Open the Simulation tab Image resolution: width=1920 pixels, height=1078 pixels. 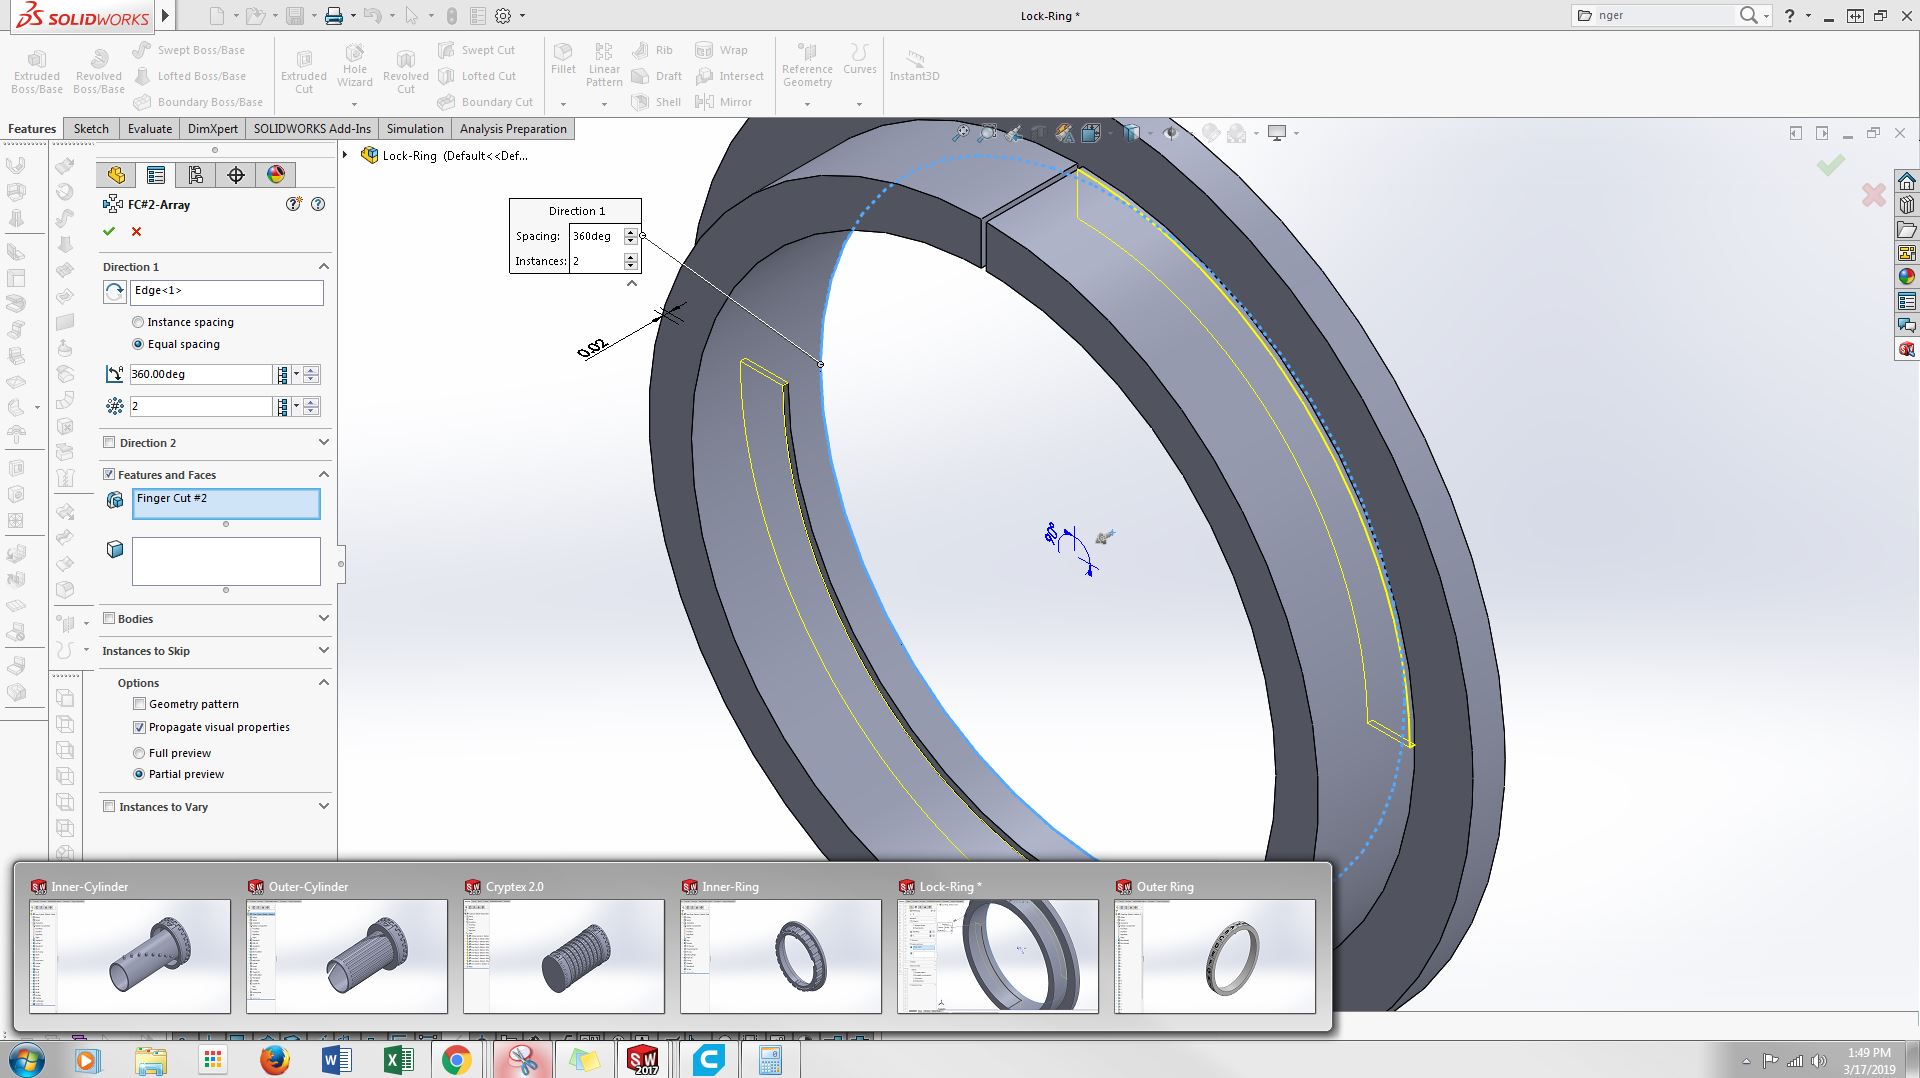[x=415, y=129]
